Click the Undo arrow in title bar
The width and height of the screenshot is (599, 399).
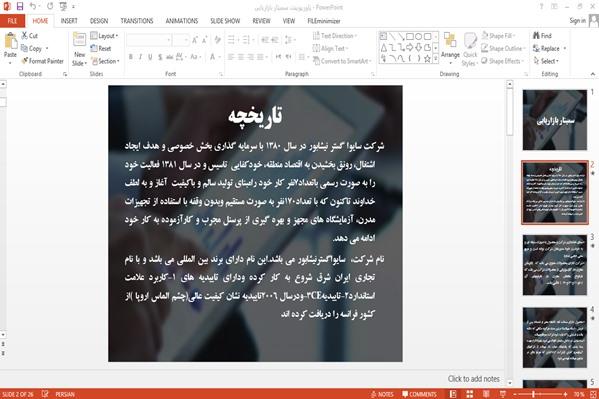[33, 6]
